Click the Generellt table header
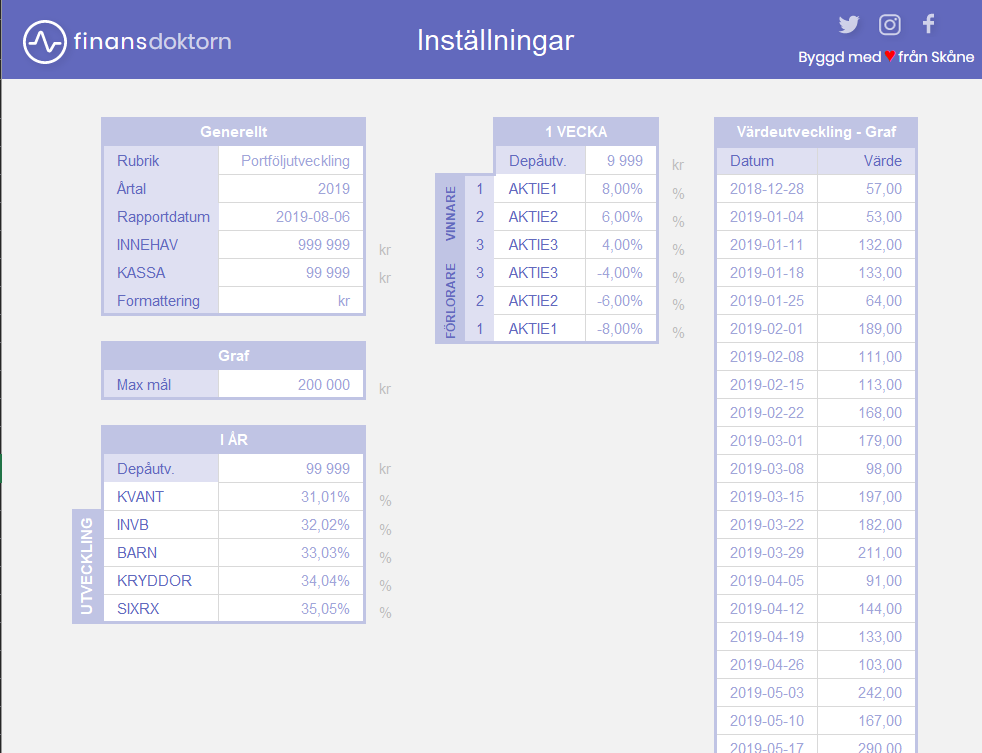Screen dimensions: 982x753 pyautogui.click(x=233, y=132)
